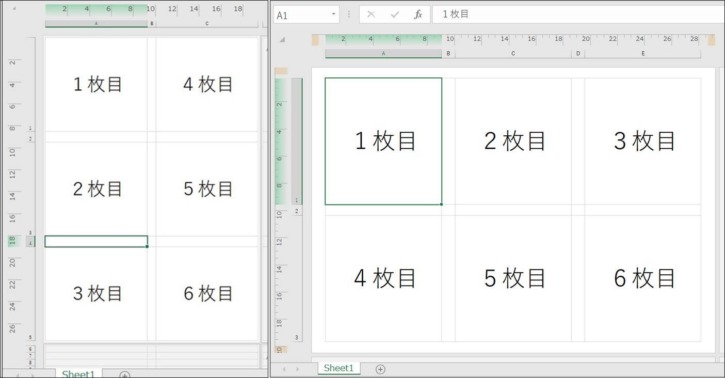Image resolution: width=725 pixels, height=378 pixels.
Task: Click selected empty cell A4, left window
Action: (x=96, y=242)
